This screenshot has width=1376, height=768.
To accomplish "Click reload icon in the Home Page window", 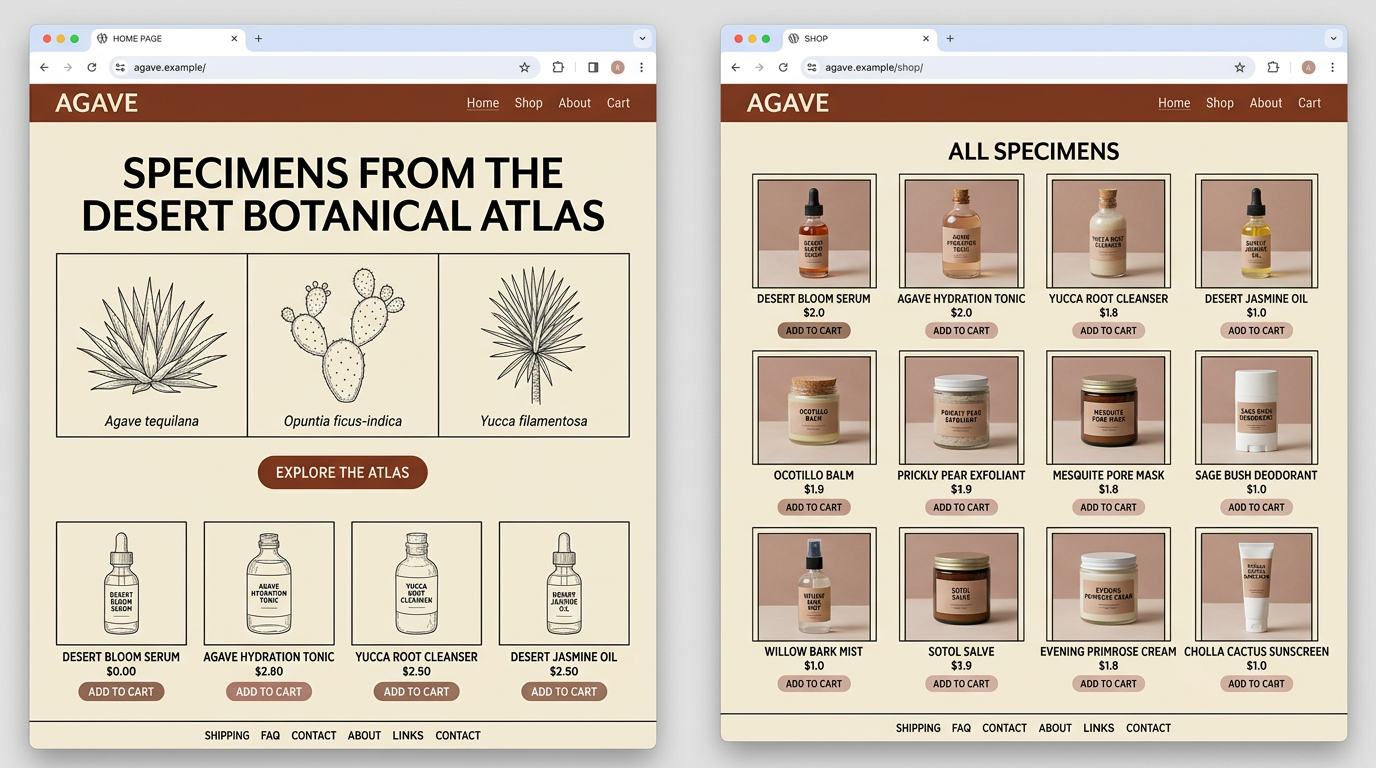I will [x=92, y=68].
